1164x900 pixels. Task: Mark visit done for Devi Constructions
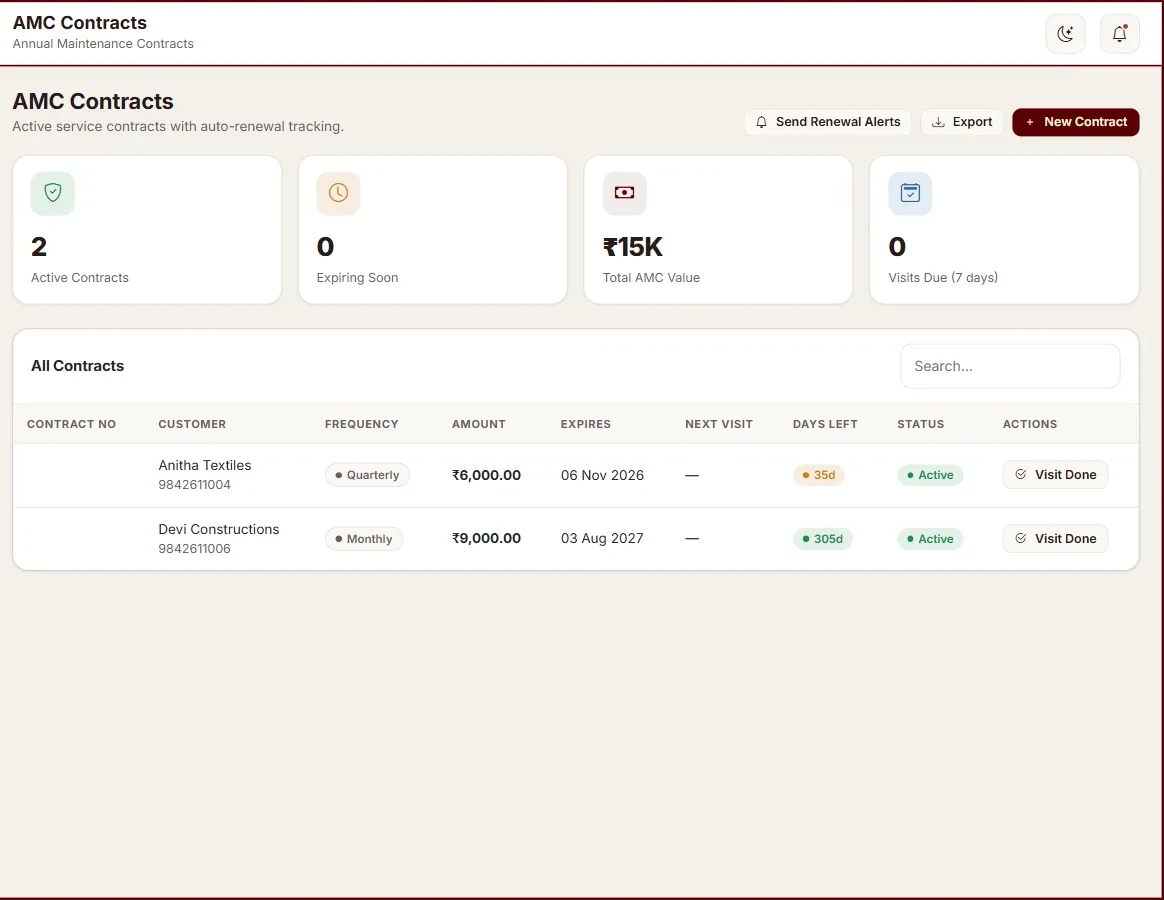tap(1055, 538)
